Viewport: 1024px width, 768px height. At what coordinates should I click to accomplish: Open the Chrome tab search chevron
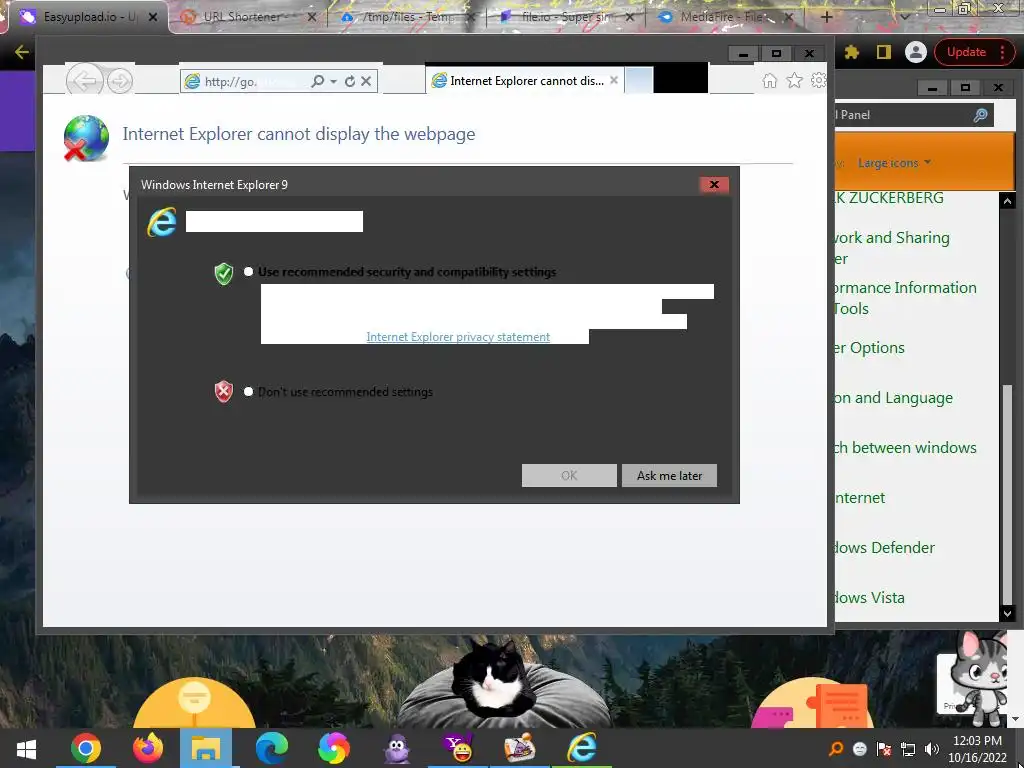905,17
